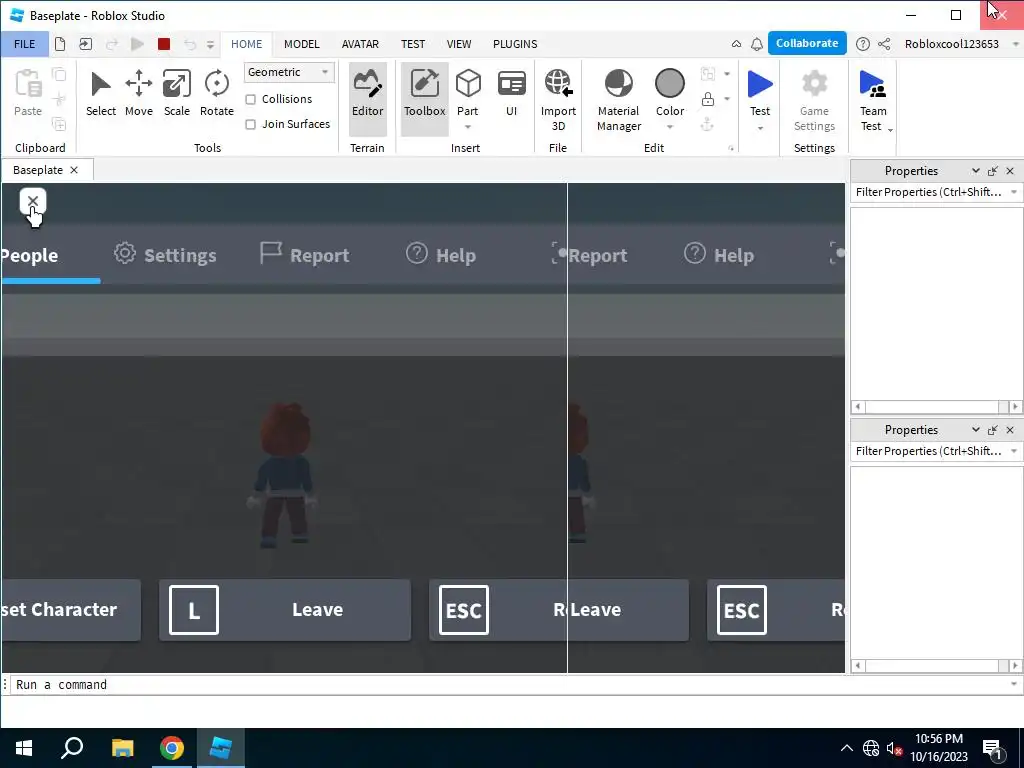Viewport: 1024px width, 768px height.
Task: Insert a Part cube
Action: click(x=468, y=84)
